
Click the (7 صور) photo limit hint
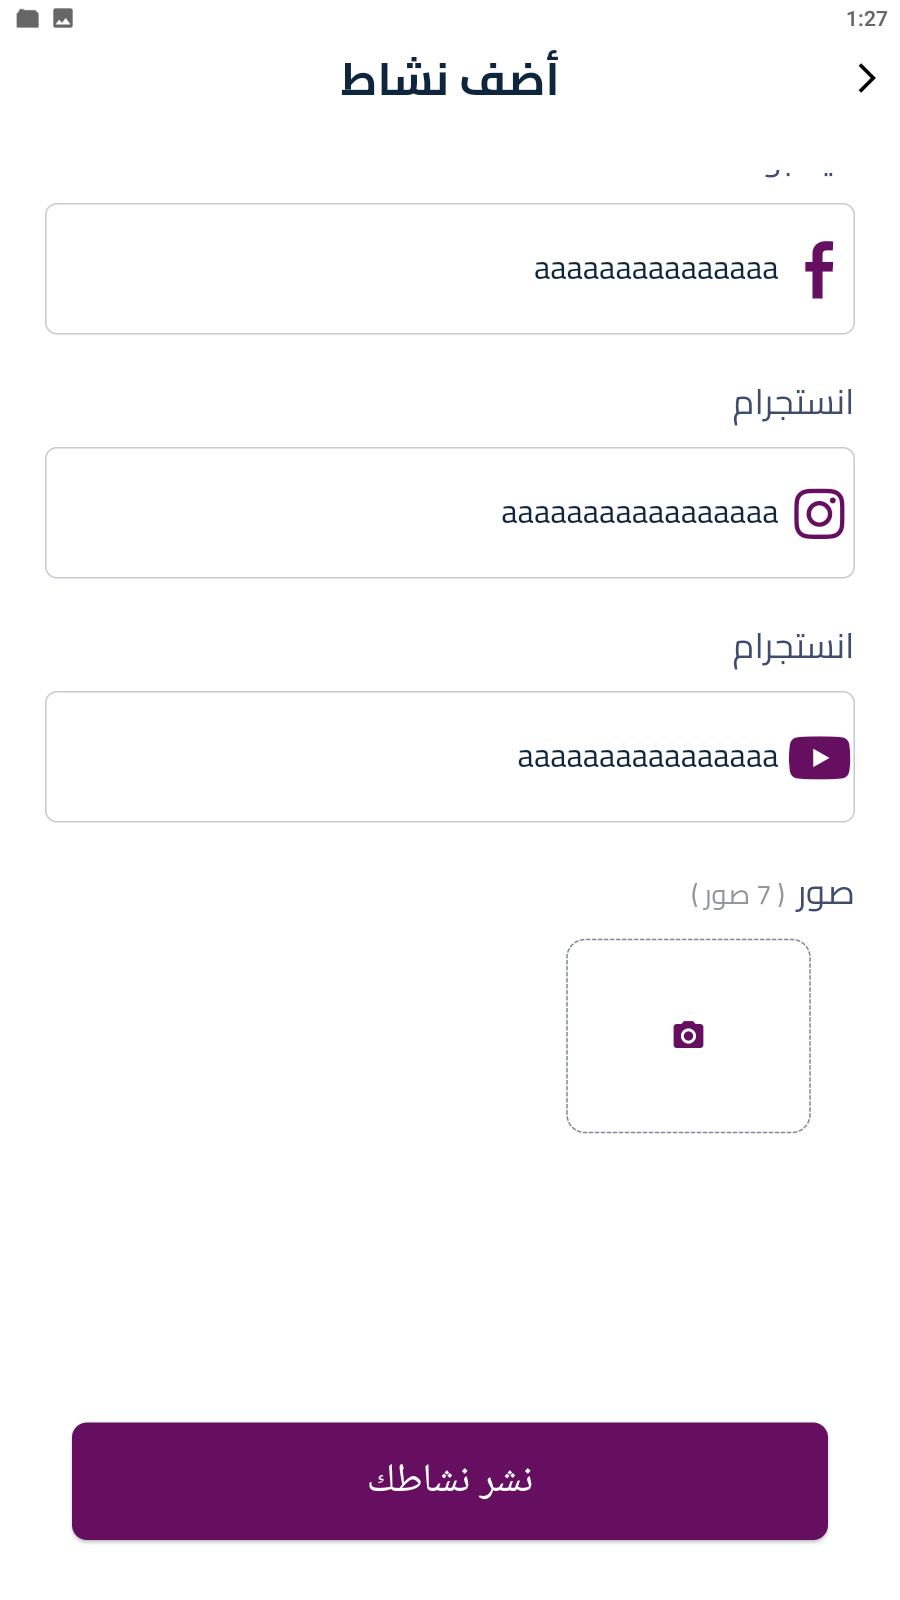pos(738,895)
